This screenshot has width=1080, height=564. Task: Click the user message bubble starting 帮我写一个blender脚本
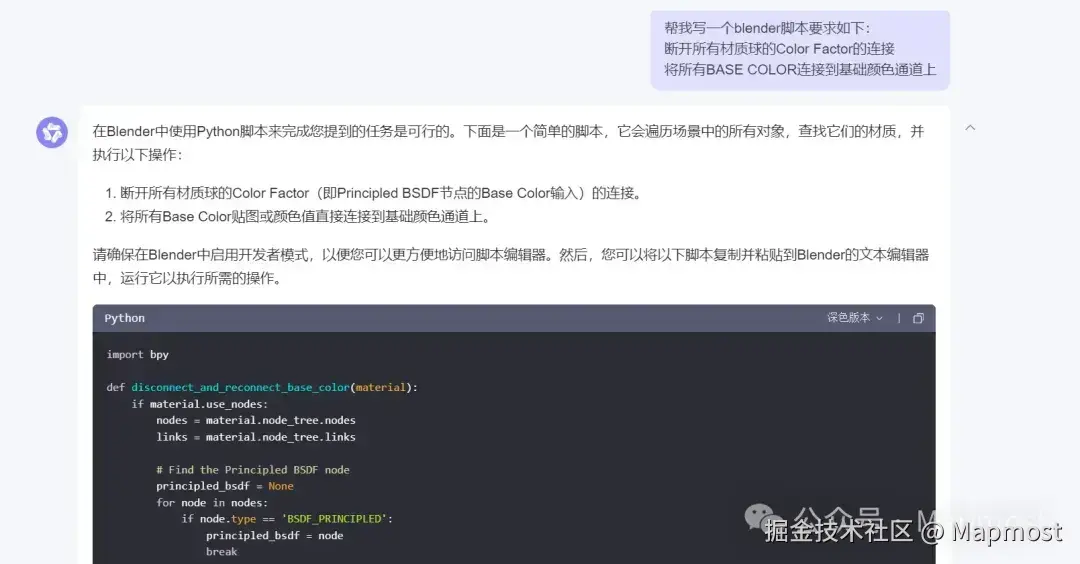pyautogui.click(x=800, y=50)
